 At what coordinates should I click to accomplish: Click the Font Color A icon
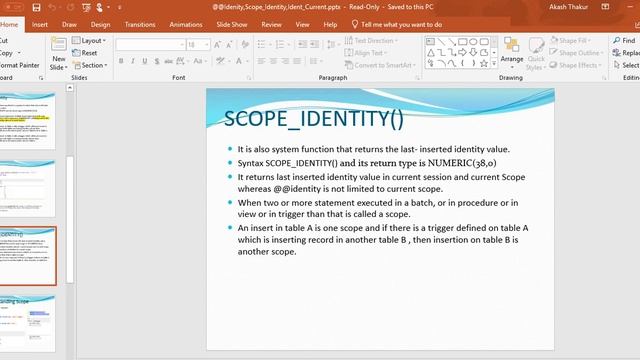pos(239,61)
